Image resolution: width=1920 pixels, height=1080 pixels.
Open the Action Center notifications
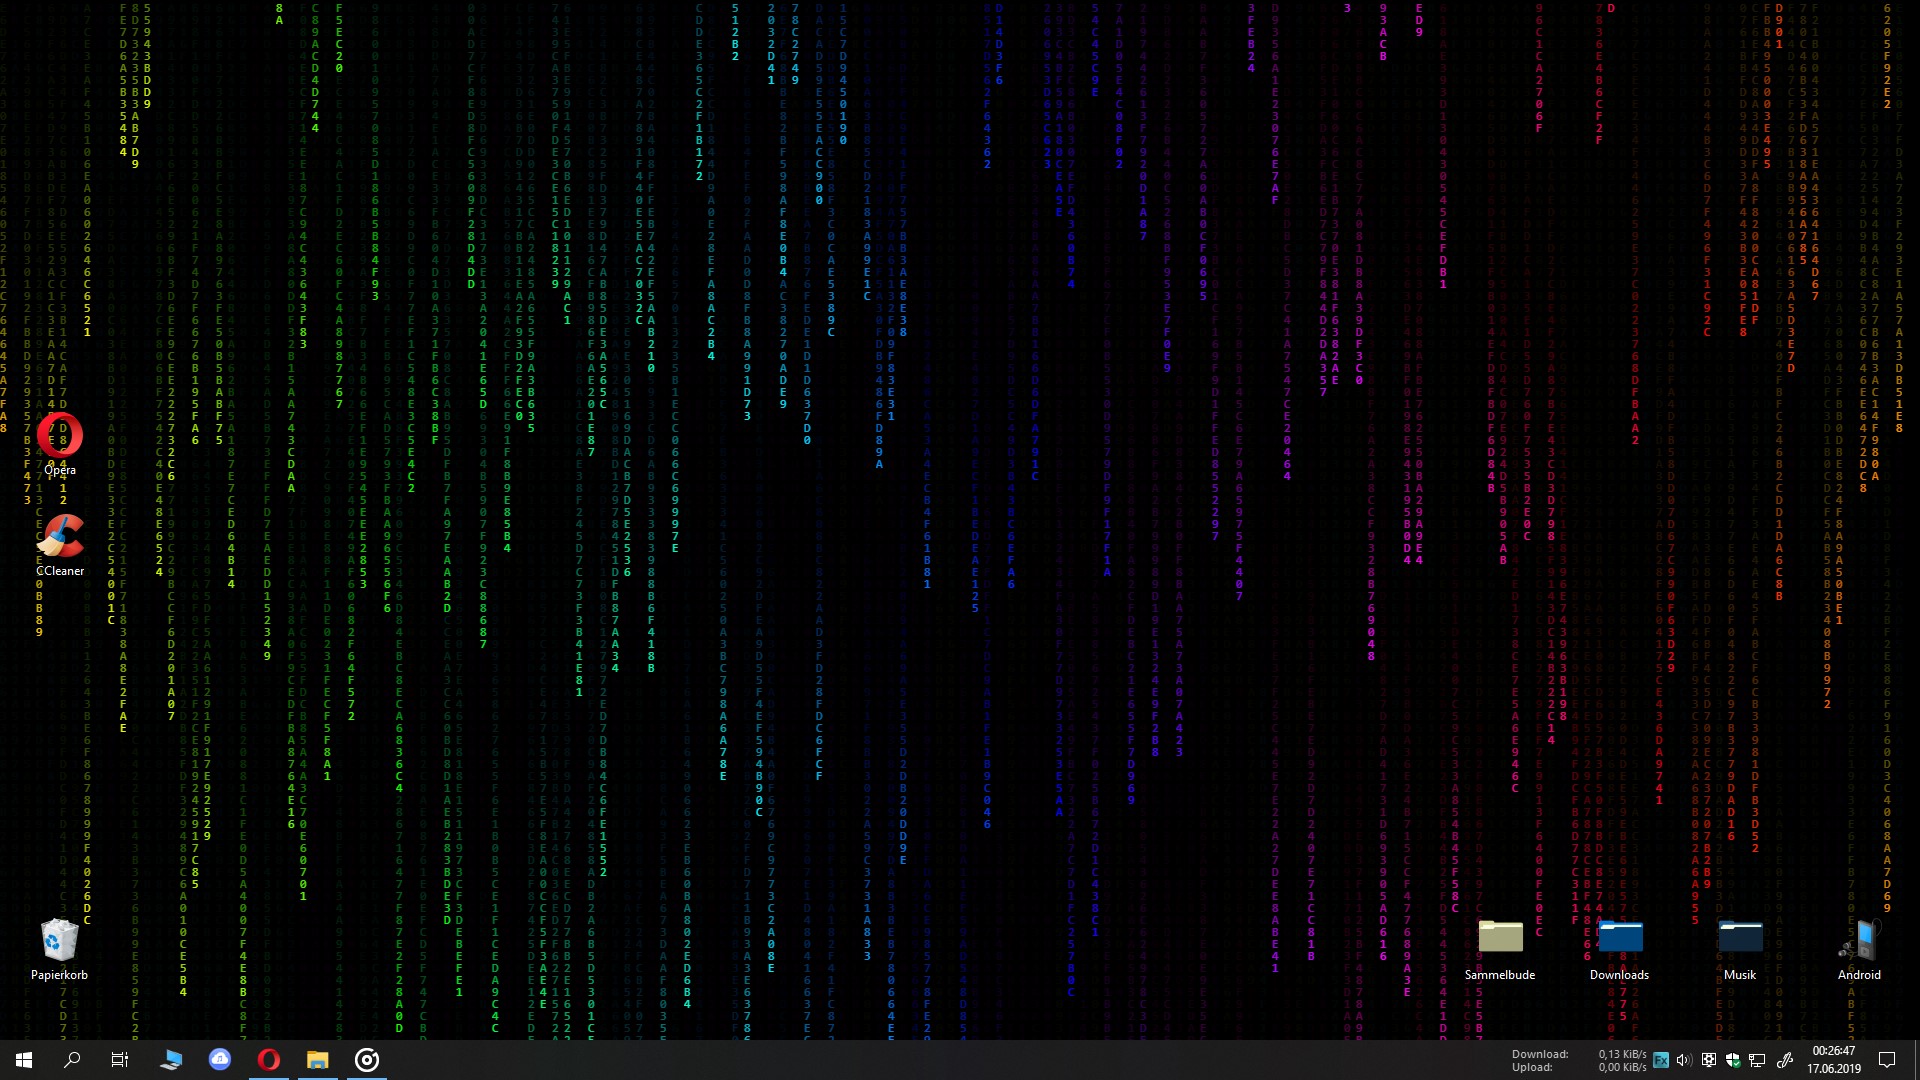click(1887, 1060)
